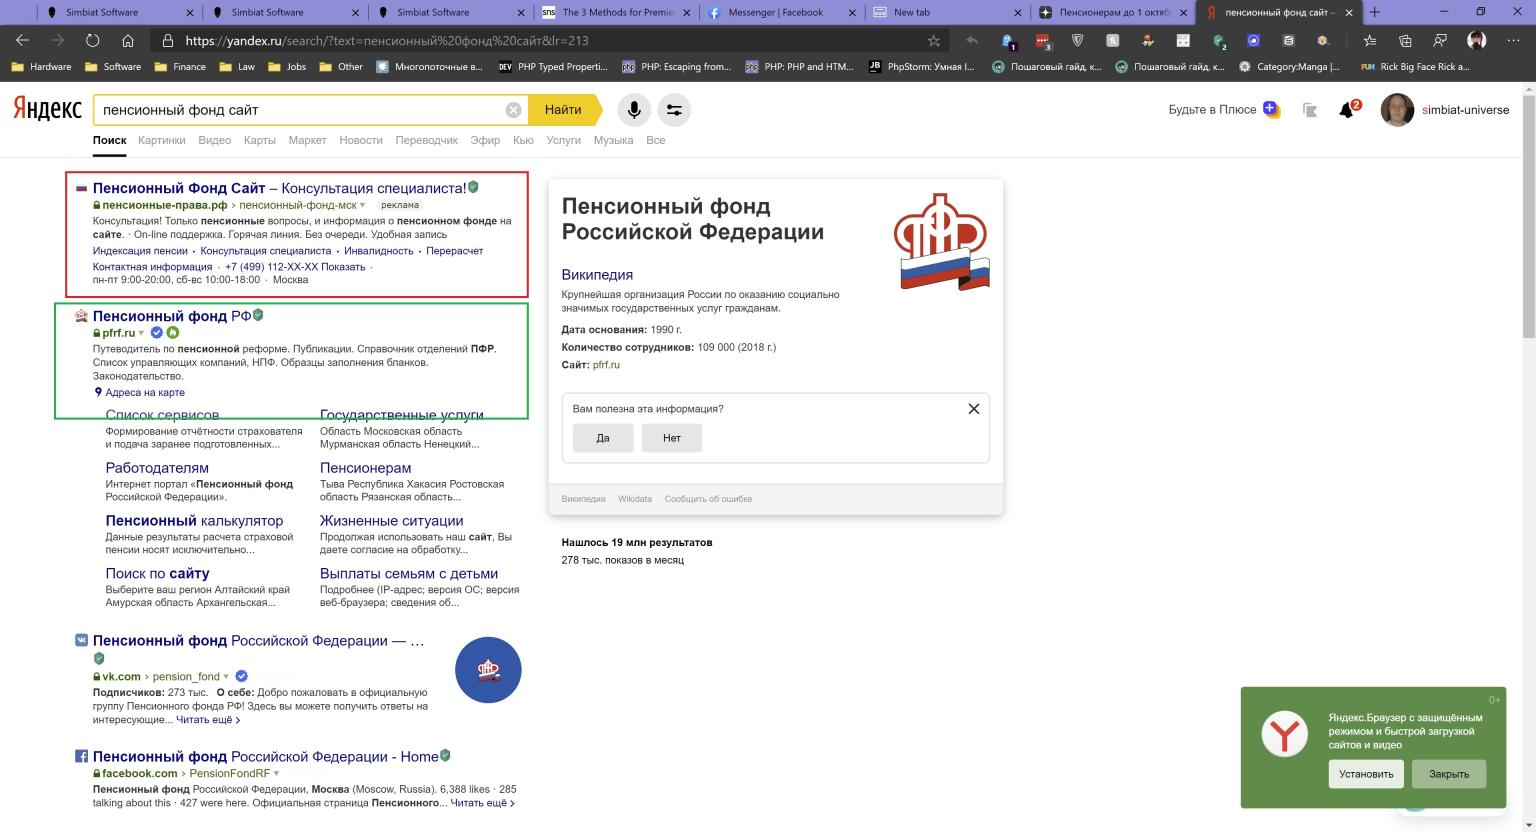Click the browser profile avatar in toolbar
This screenshot has height=832, width=1536.
coord(1476,41)
